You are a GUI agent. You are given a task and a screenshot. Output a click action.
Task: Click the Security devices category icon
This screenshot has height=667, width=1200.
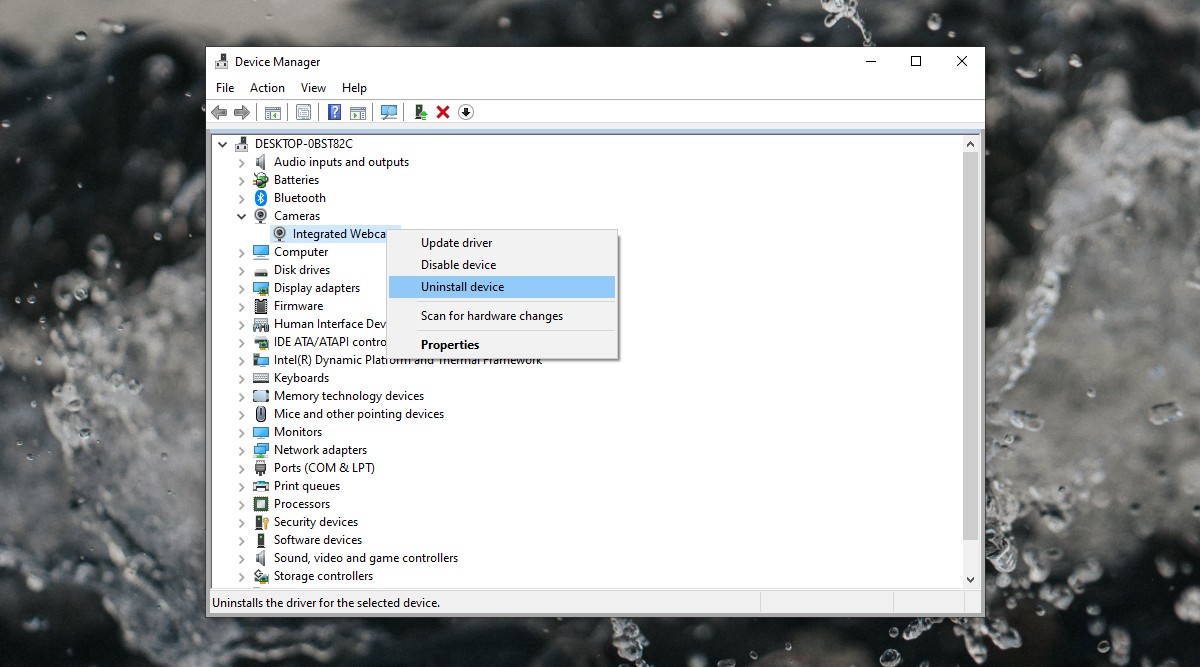tap(261, 522)
